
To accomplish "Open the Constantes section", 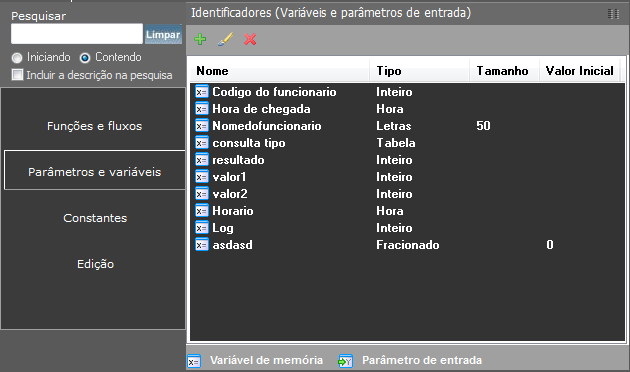I will [x=95, y=218].
